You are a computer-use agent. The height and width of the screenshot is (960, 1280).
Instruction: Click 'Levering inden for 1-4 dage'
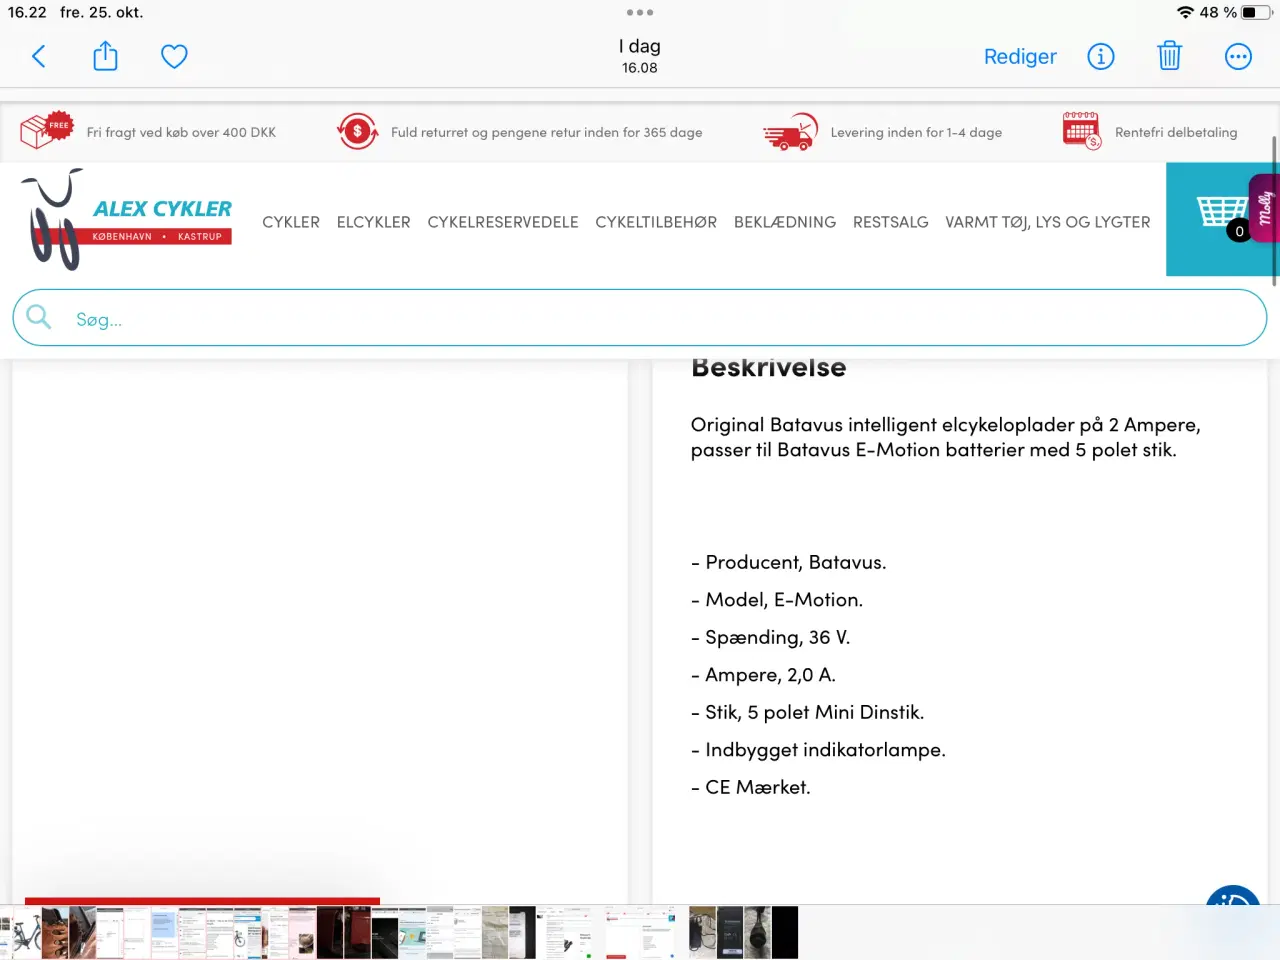[x=916, y=132]
